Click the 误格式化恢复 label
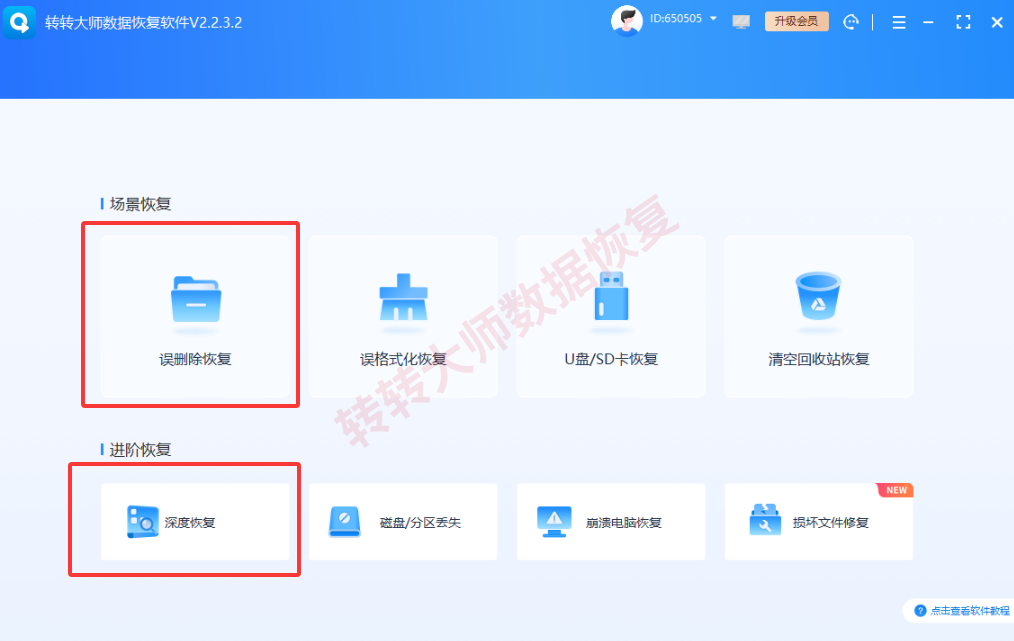This screenshot has height=641, width=1014. [x=403, y=360]
